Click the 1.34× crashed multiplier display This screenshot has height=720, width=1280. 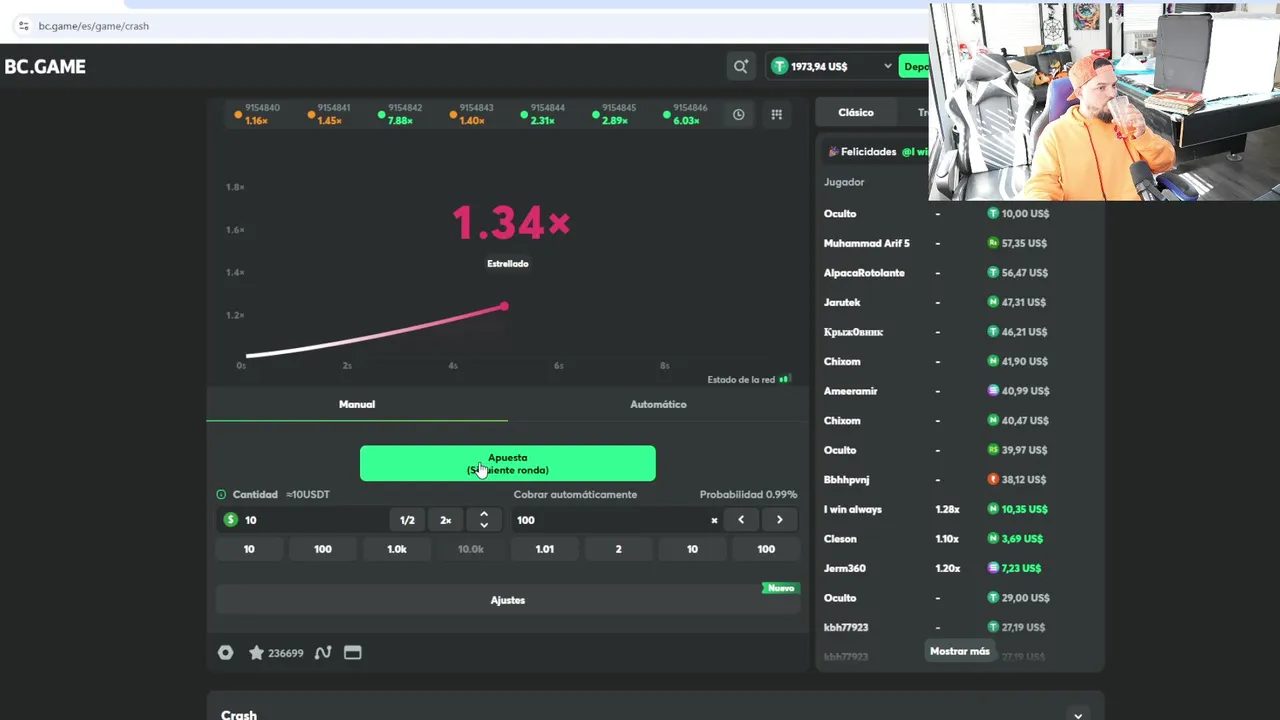pos(511,222)
